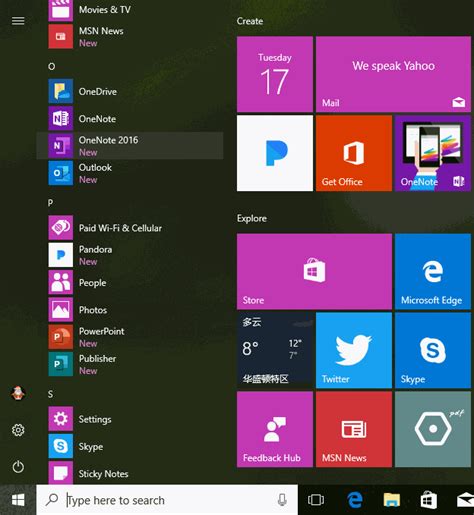Open Skype in the app list
The image size is (474, 515).
[130, 446]
